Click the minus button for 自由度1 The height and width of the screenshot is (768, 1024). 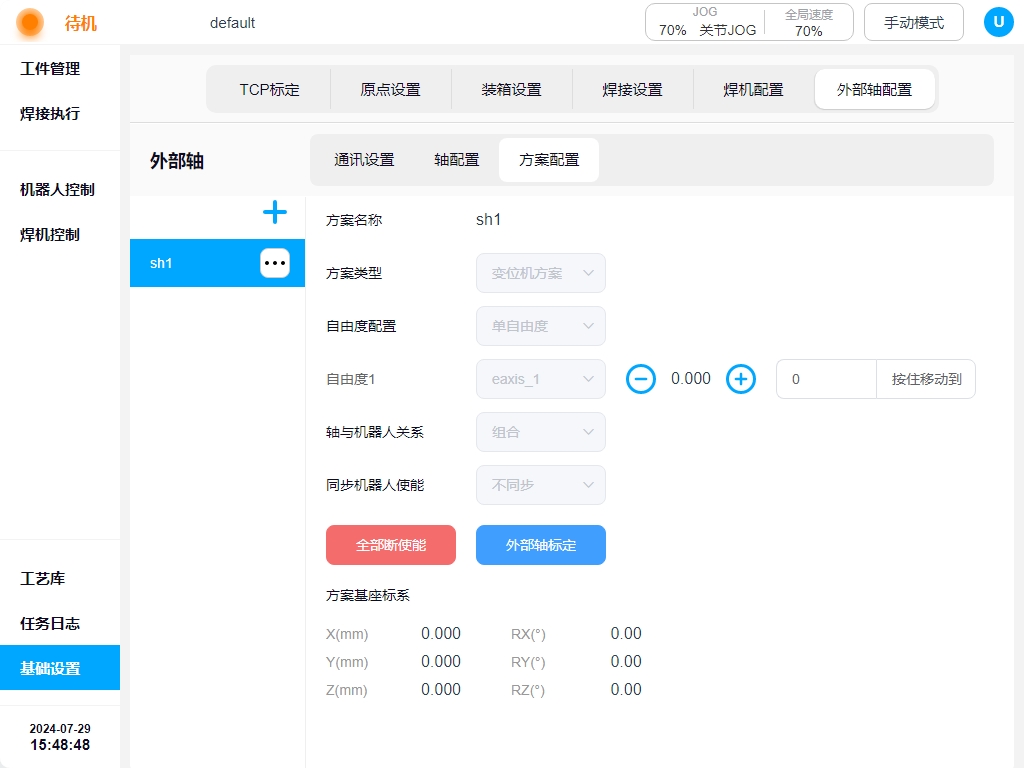click(x=641, y=379)
